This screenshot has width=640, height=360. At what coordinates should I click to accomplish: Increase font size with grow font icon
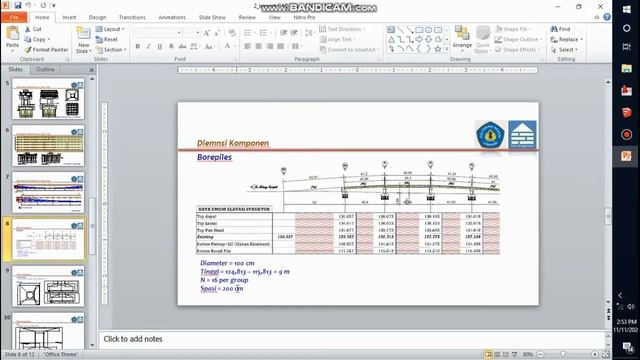pyautogui.click(x=207, y=33)
